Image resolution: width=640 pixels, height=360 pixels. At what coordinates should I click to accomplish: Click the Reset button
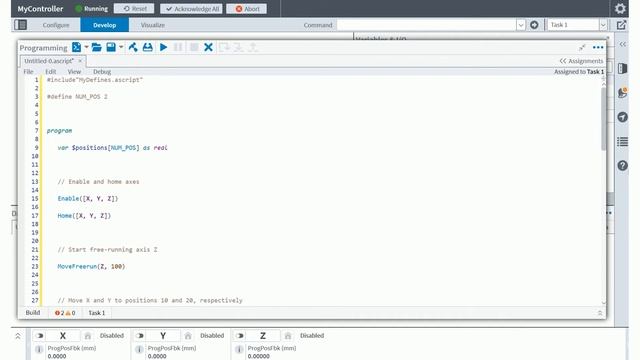(134, 9)
